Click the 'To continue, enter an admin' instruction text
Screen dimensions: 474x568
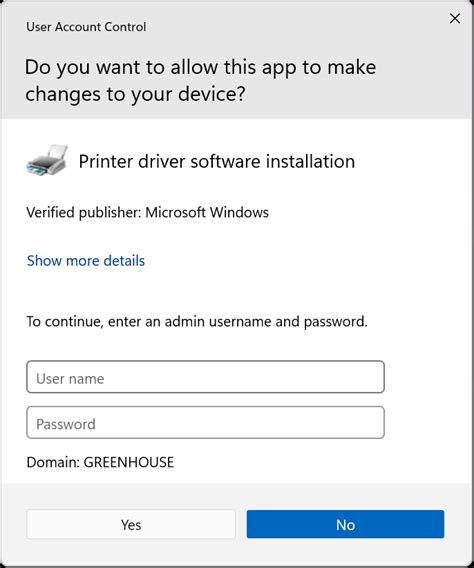(197, 321)
